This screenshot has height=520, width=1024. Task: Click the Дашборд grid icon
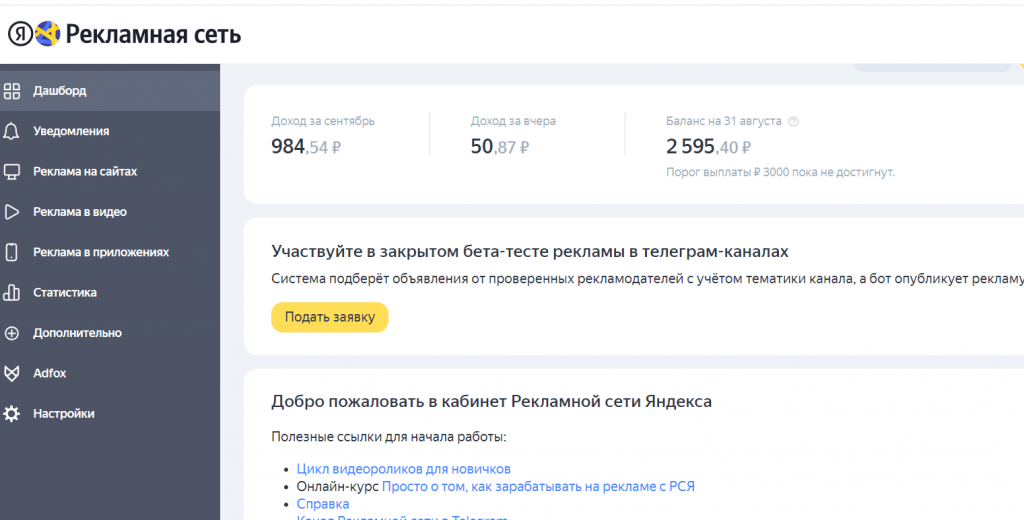coord(12,91)
